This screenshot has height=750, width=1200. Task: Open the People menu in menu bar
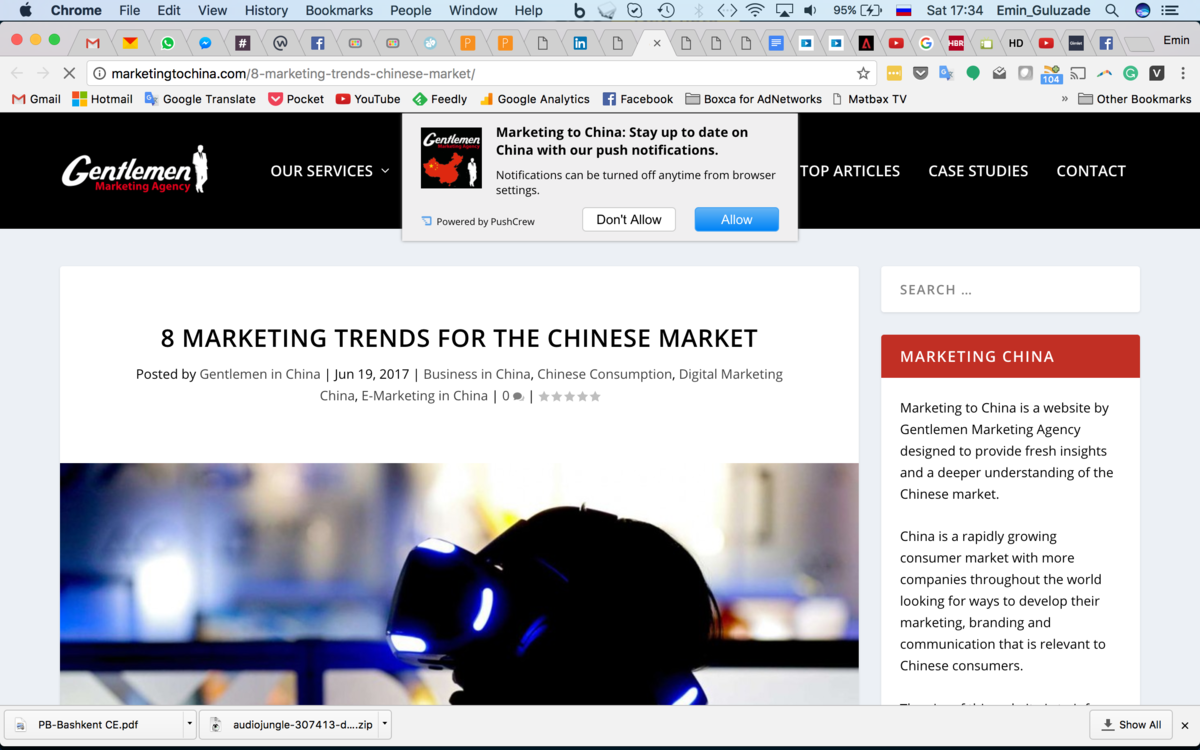click(x=411, y=10)
